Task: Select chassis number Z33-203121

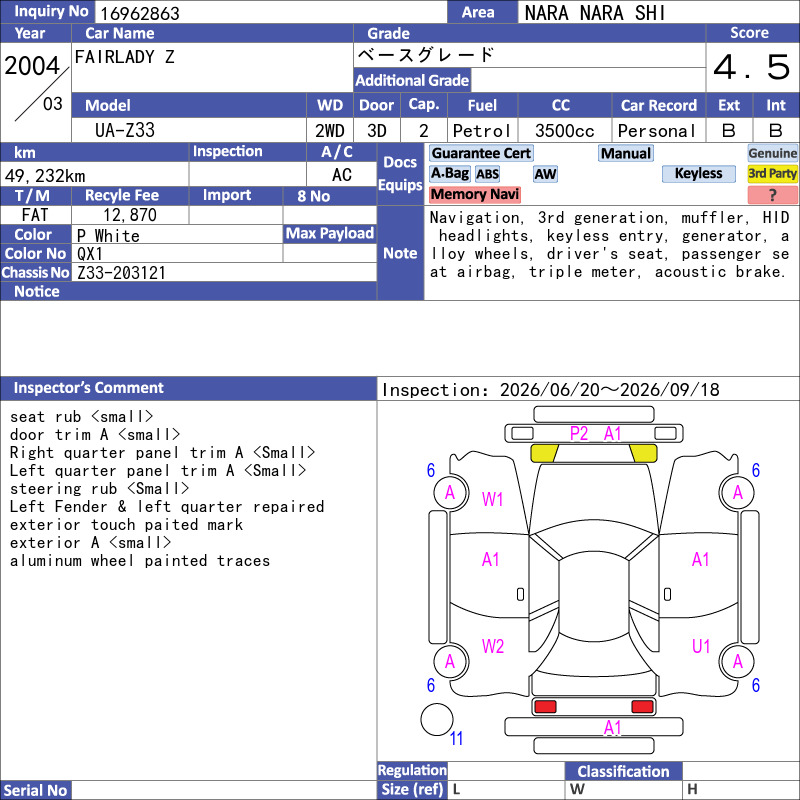Action: [x=121, y=273]
